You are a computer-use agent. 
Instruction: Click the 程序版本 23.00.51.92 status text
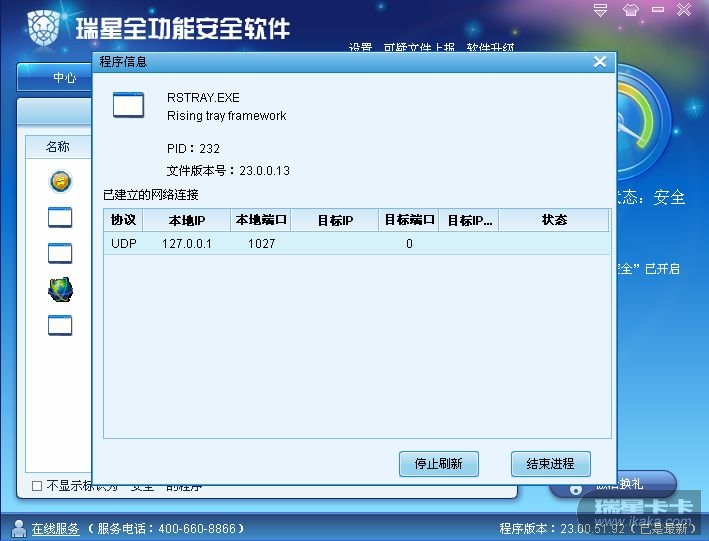[x=597, y=528]
